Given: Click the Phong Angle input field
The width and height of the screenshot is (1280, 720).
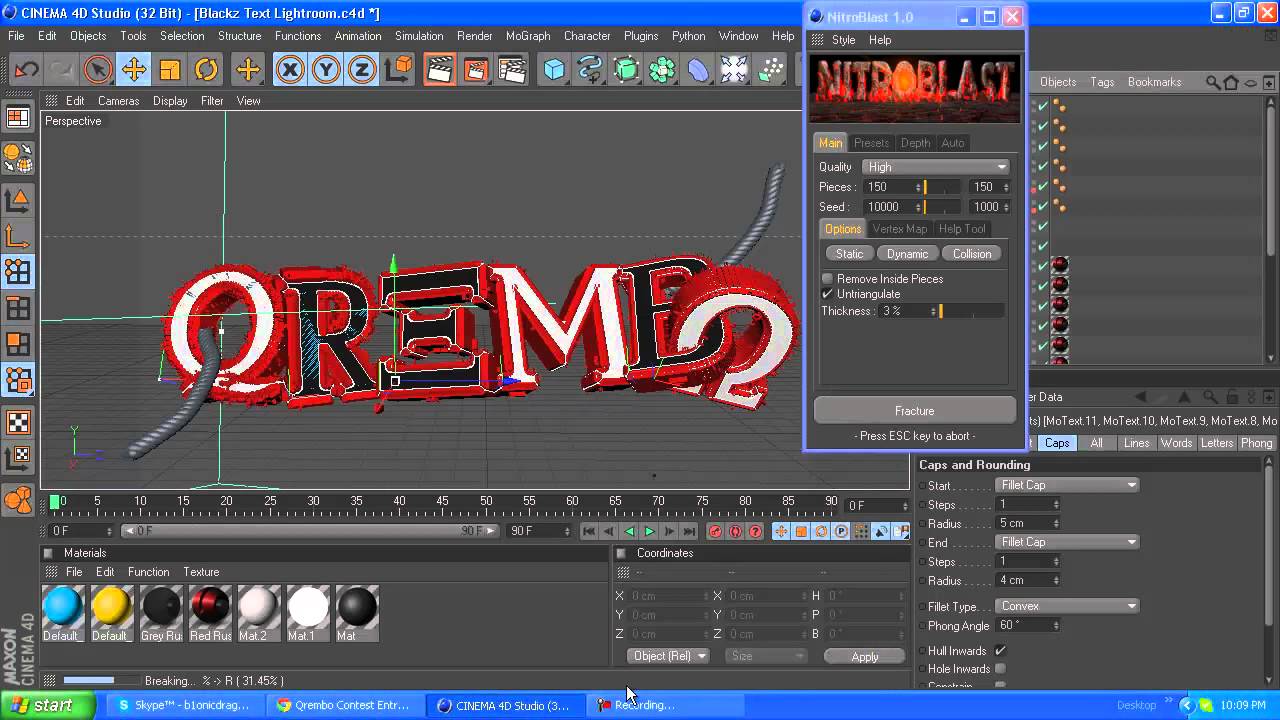Looking at the screenshot, I should point(1028,626).
